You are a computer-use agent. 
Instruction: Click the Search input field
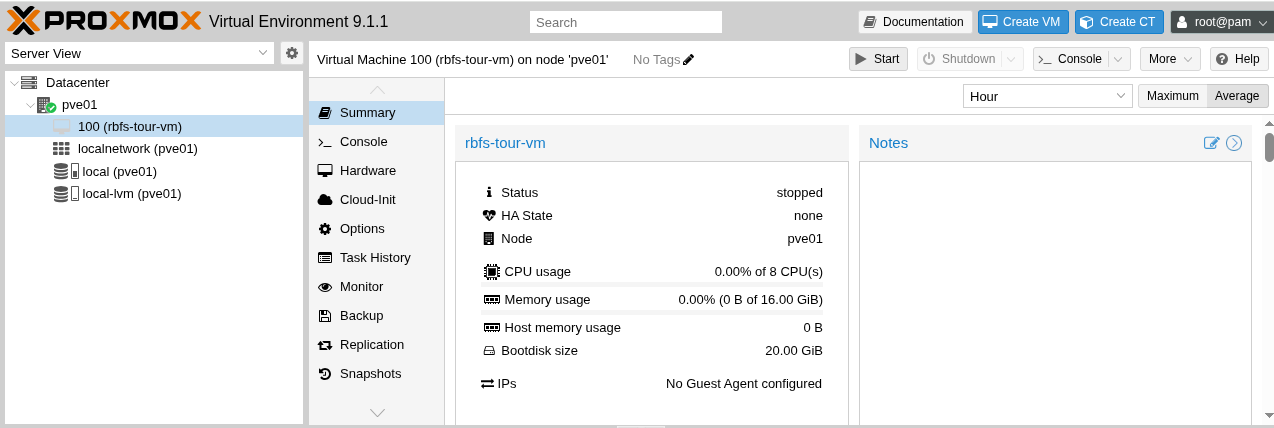626,22
